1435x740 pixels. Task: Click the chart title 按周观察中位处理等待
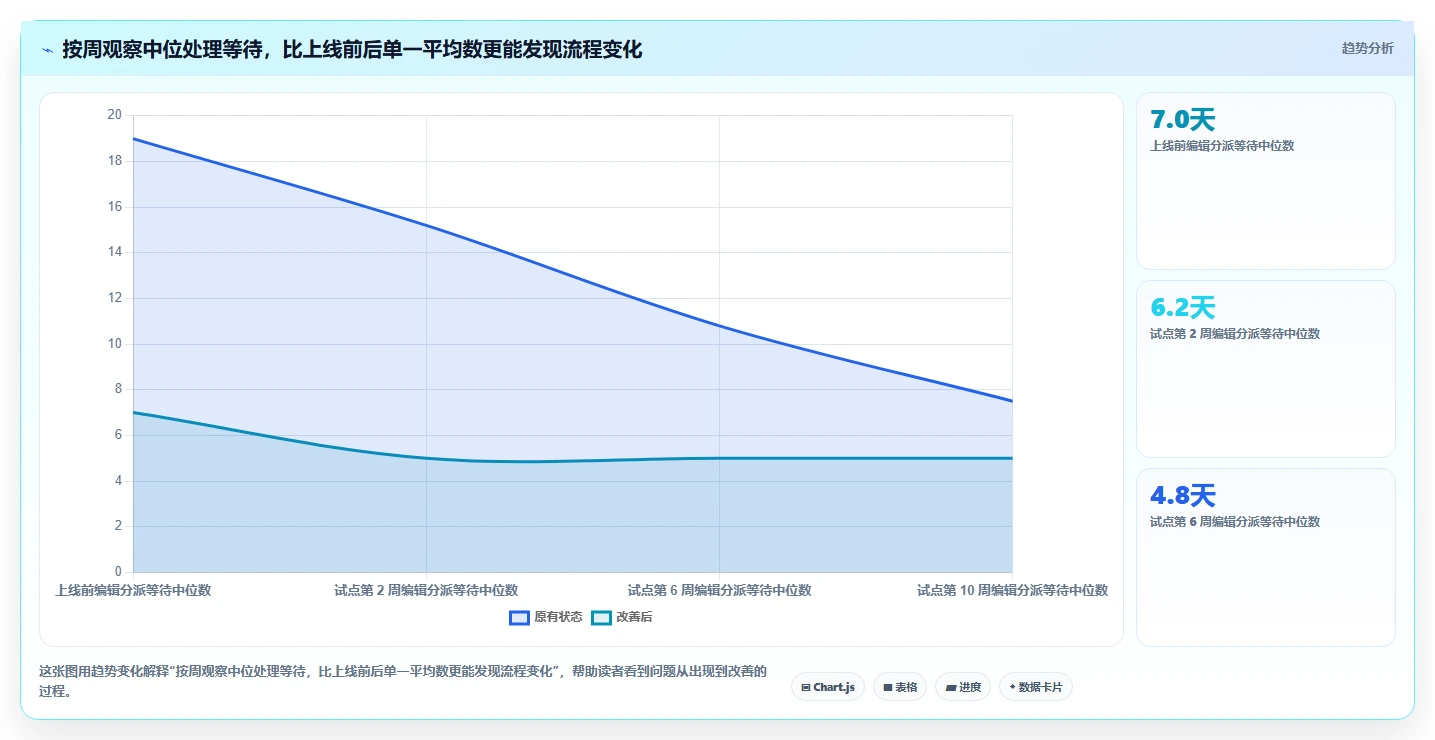pos(352,49)
